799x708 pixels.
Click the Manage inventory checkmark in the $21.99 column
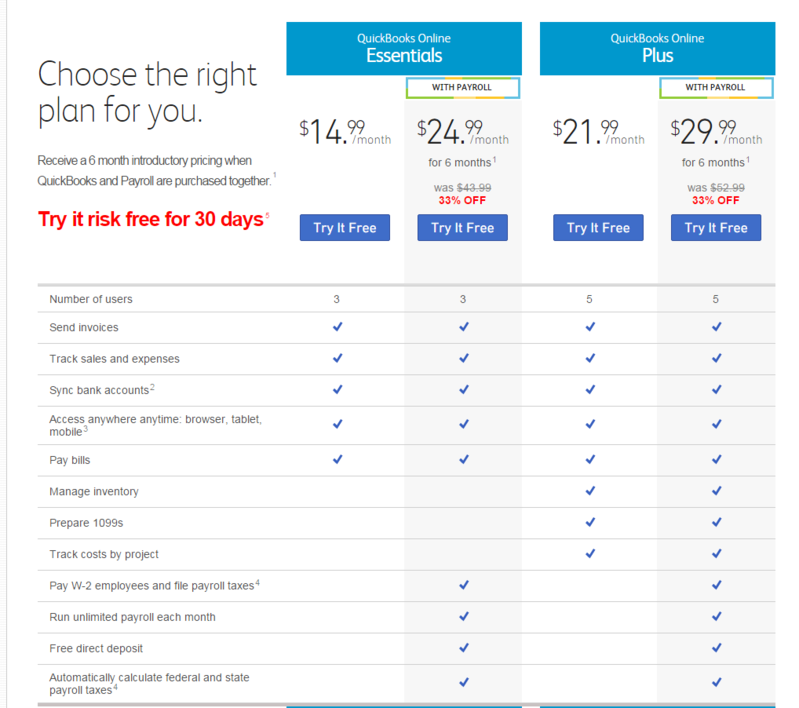coord(590,491)
